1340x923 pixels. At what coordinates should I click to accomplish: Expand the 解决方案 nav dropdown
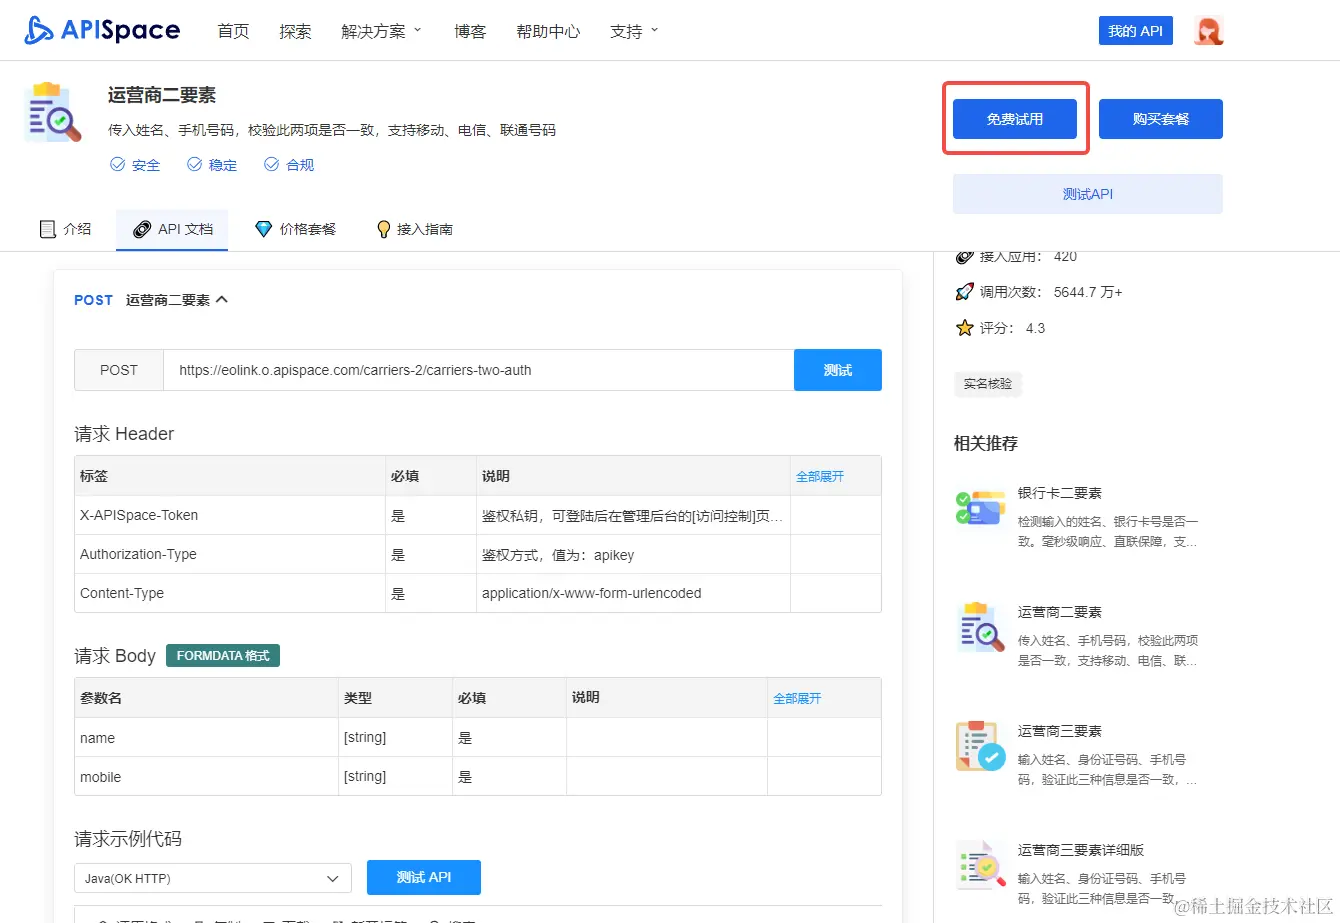point(381,31)
